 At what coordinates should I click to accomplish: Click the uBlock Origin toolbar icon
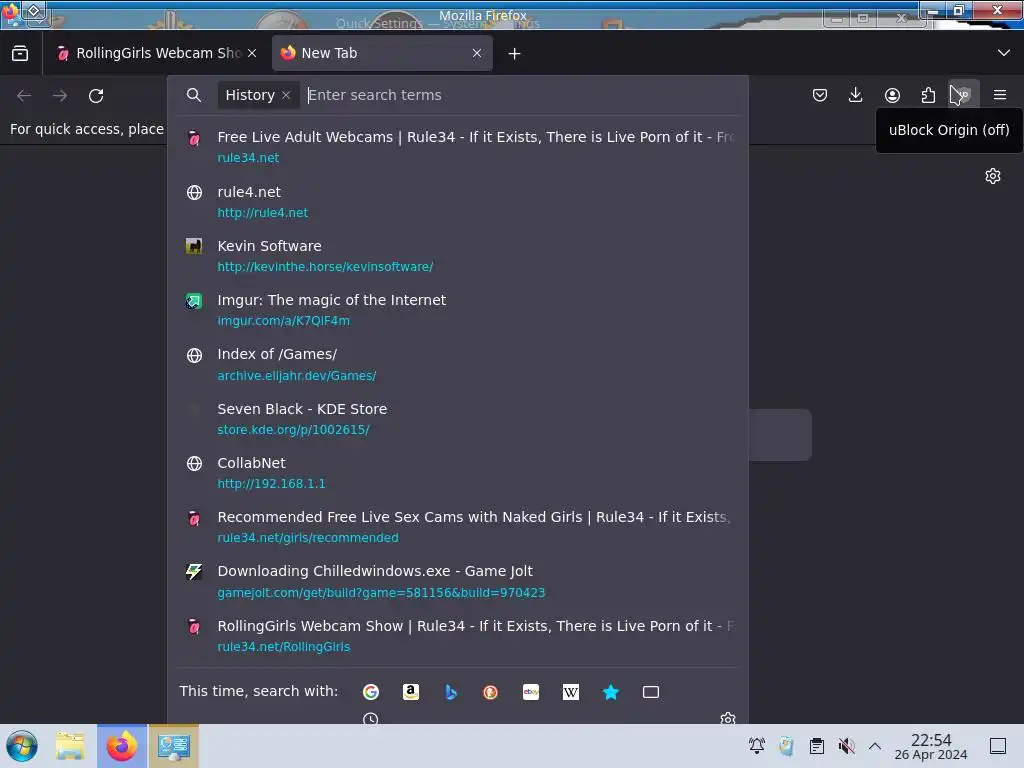(x=964, y=95)
